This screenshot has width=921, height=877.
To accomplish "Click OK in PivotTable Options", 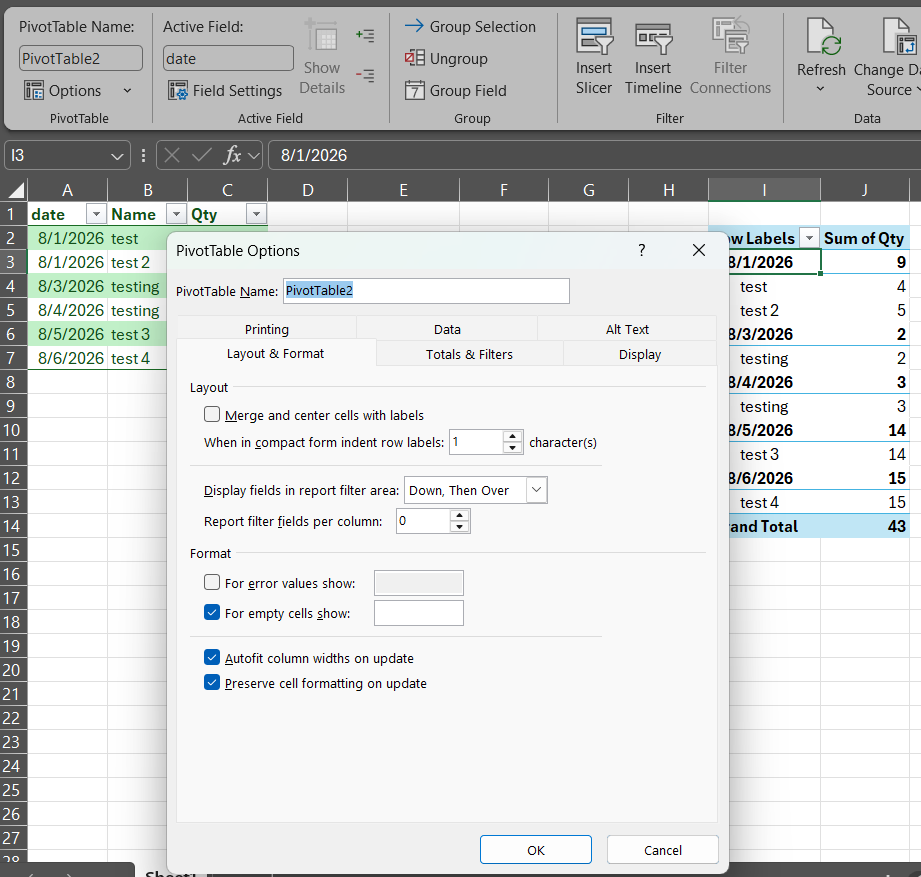I will pyautogui.click(x=536, y=849).
